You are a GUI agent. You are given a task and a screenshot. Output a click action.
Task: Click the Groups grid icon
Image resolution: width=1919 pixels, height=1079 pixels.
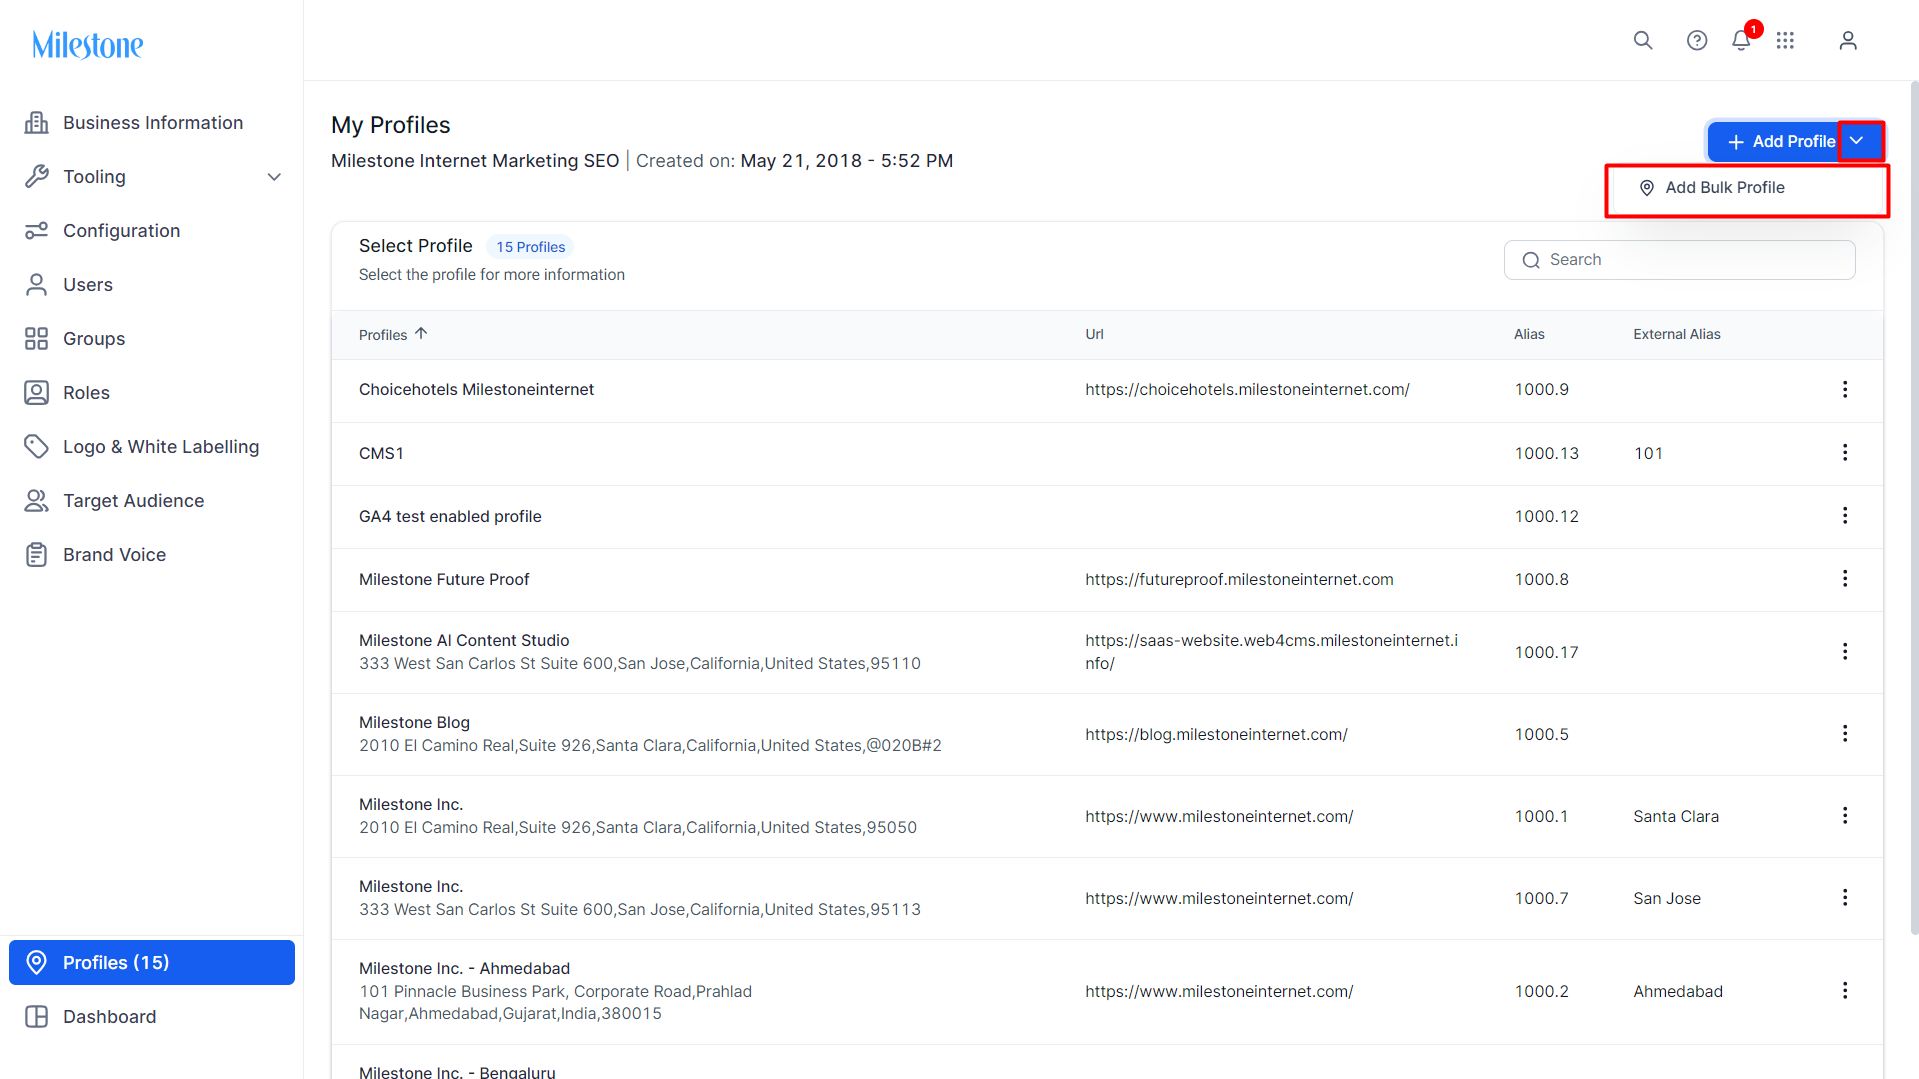tap(37, 338)
